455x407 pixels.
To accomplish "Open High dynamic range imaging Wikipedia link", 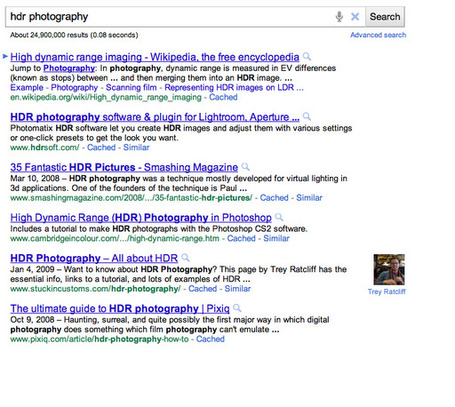I will 155,57.
